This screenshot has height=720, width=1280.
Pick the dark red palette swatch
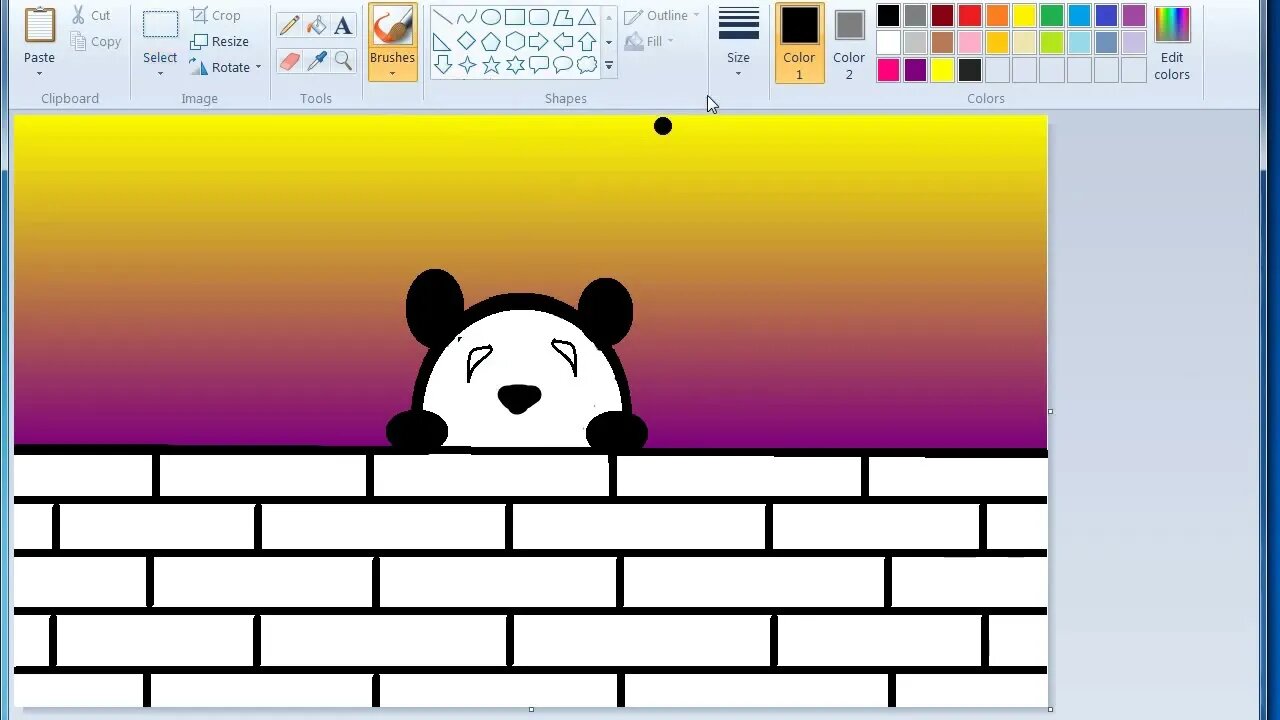click(943, 15)
